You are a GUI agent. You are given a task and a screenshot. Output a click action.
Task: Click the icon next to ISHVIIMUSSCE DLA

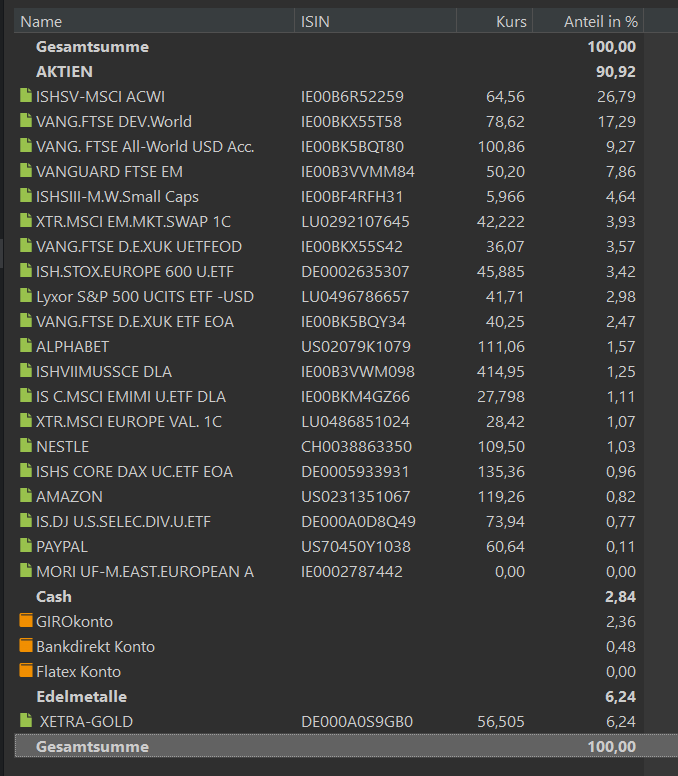(26, 370)
